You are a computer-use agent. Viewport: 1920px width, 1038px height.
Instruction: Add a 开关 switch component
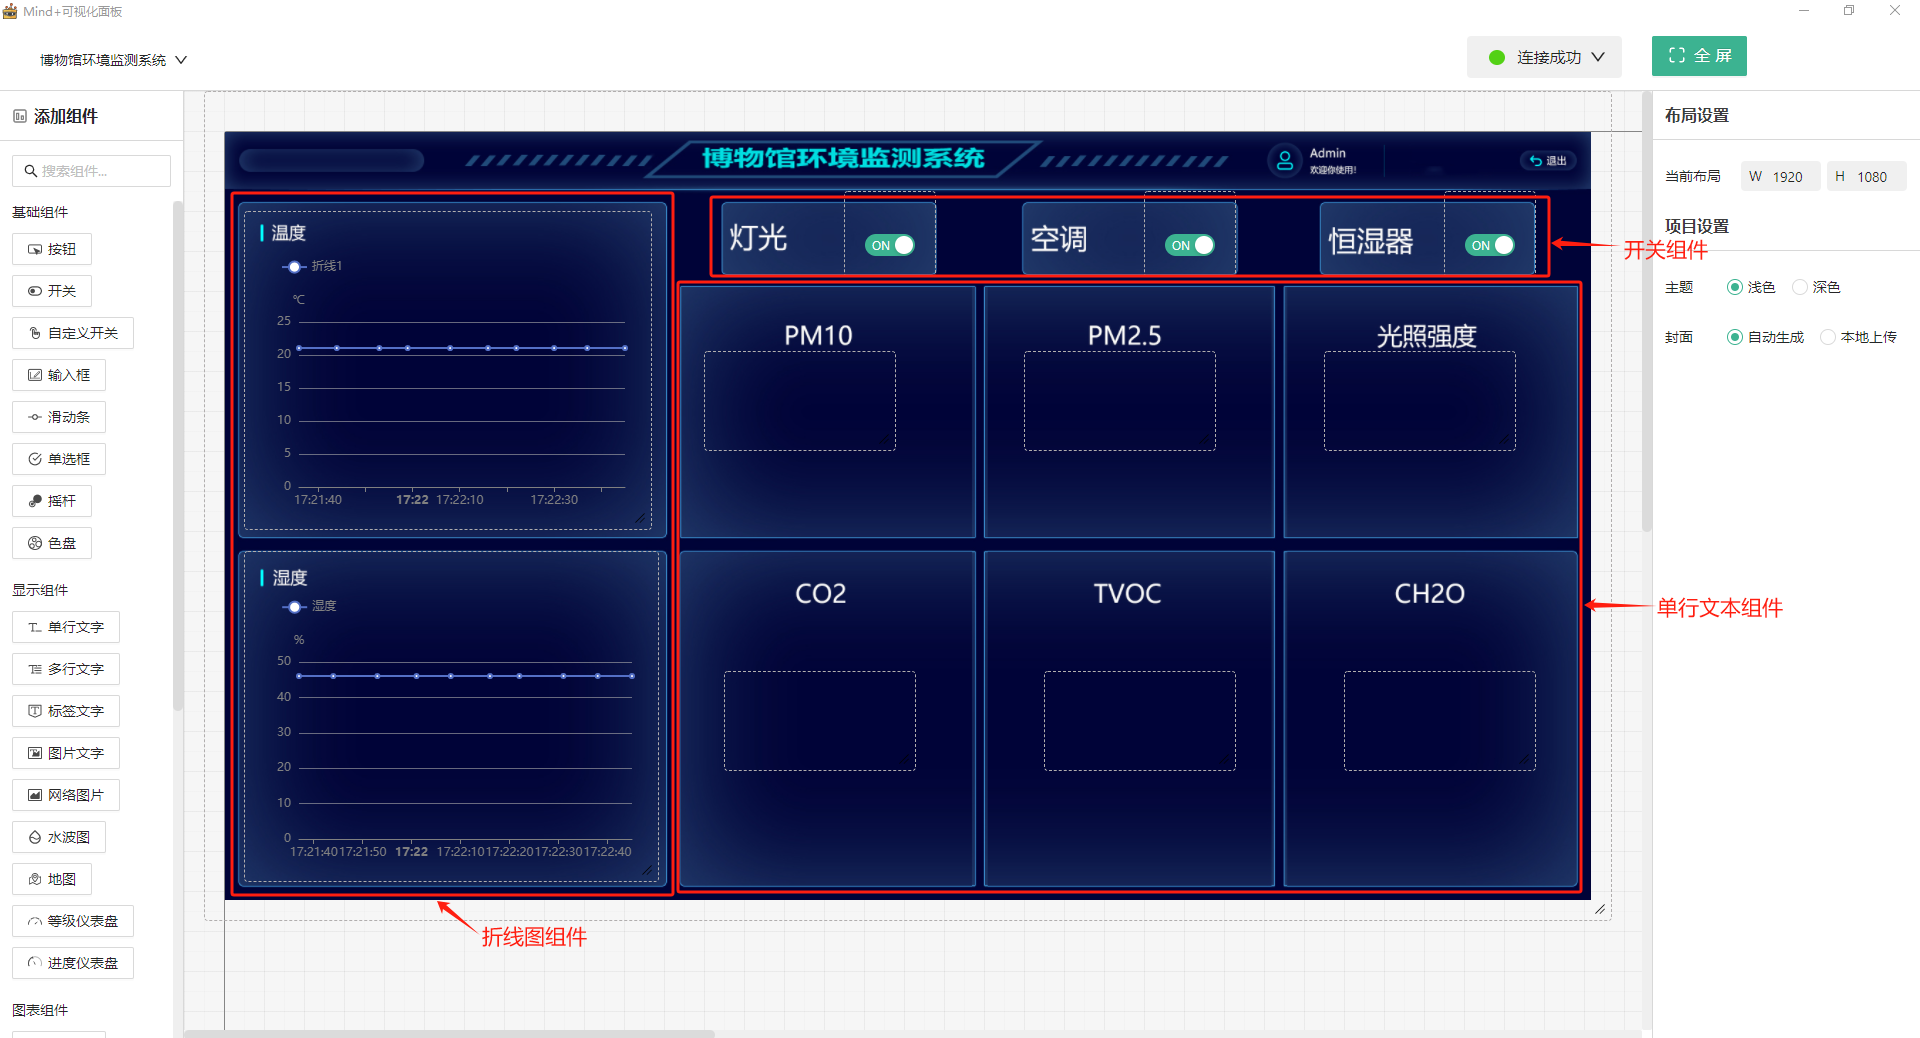(52, 291)
